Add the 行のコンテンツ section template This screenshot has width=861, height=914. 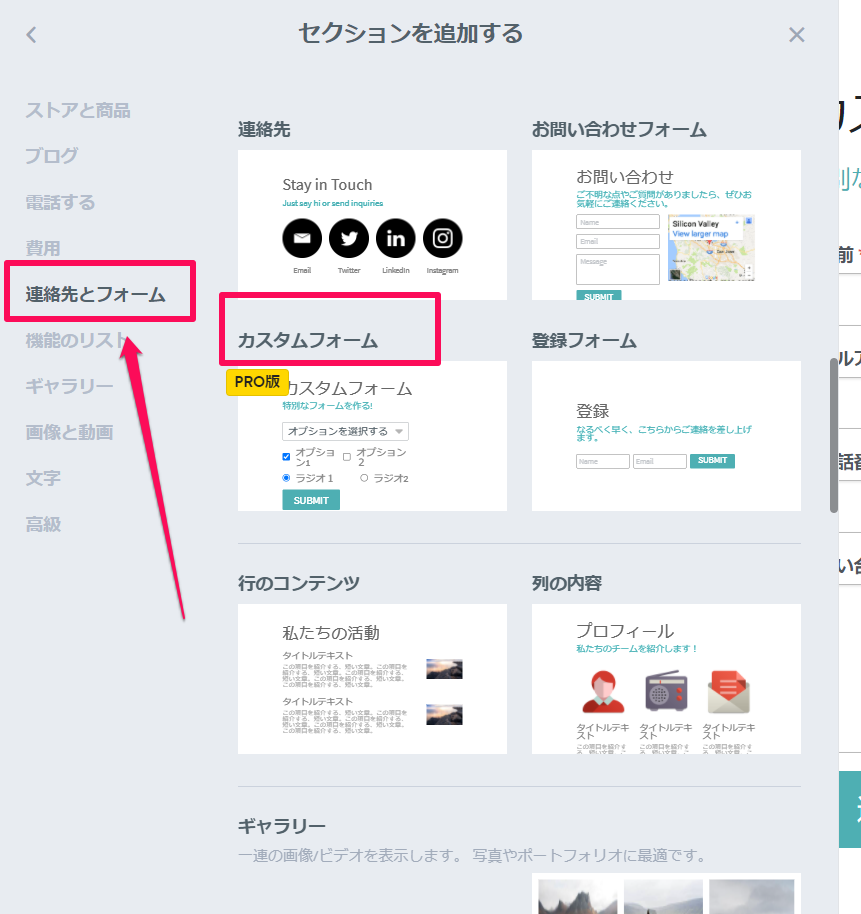[x=372, y=679]
